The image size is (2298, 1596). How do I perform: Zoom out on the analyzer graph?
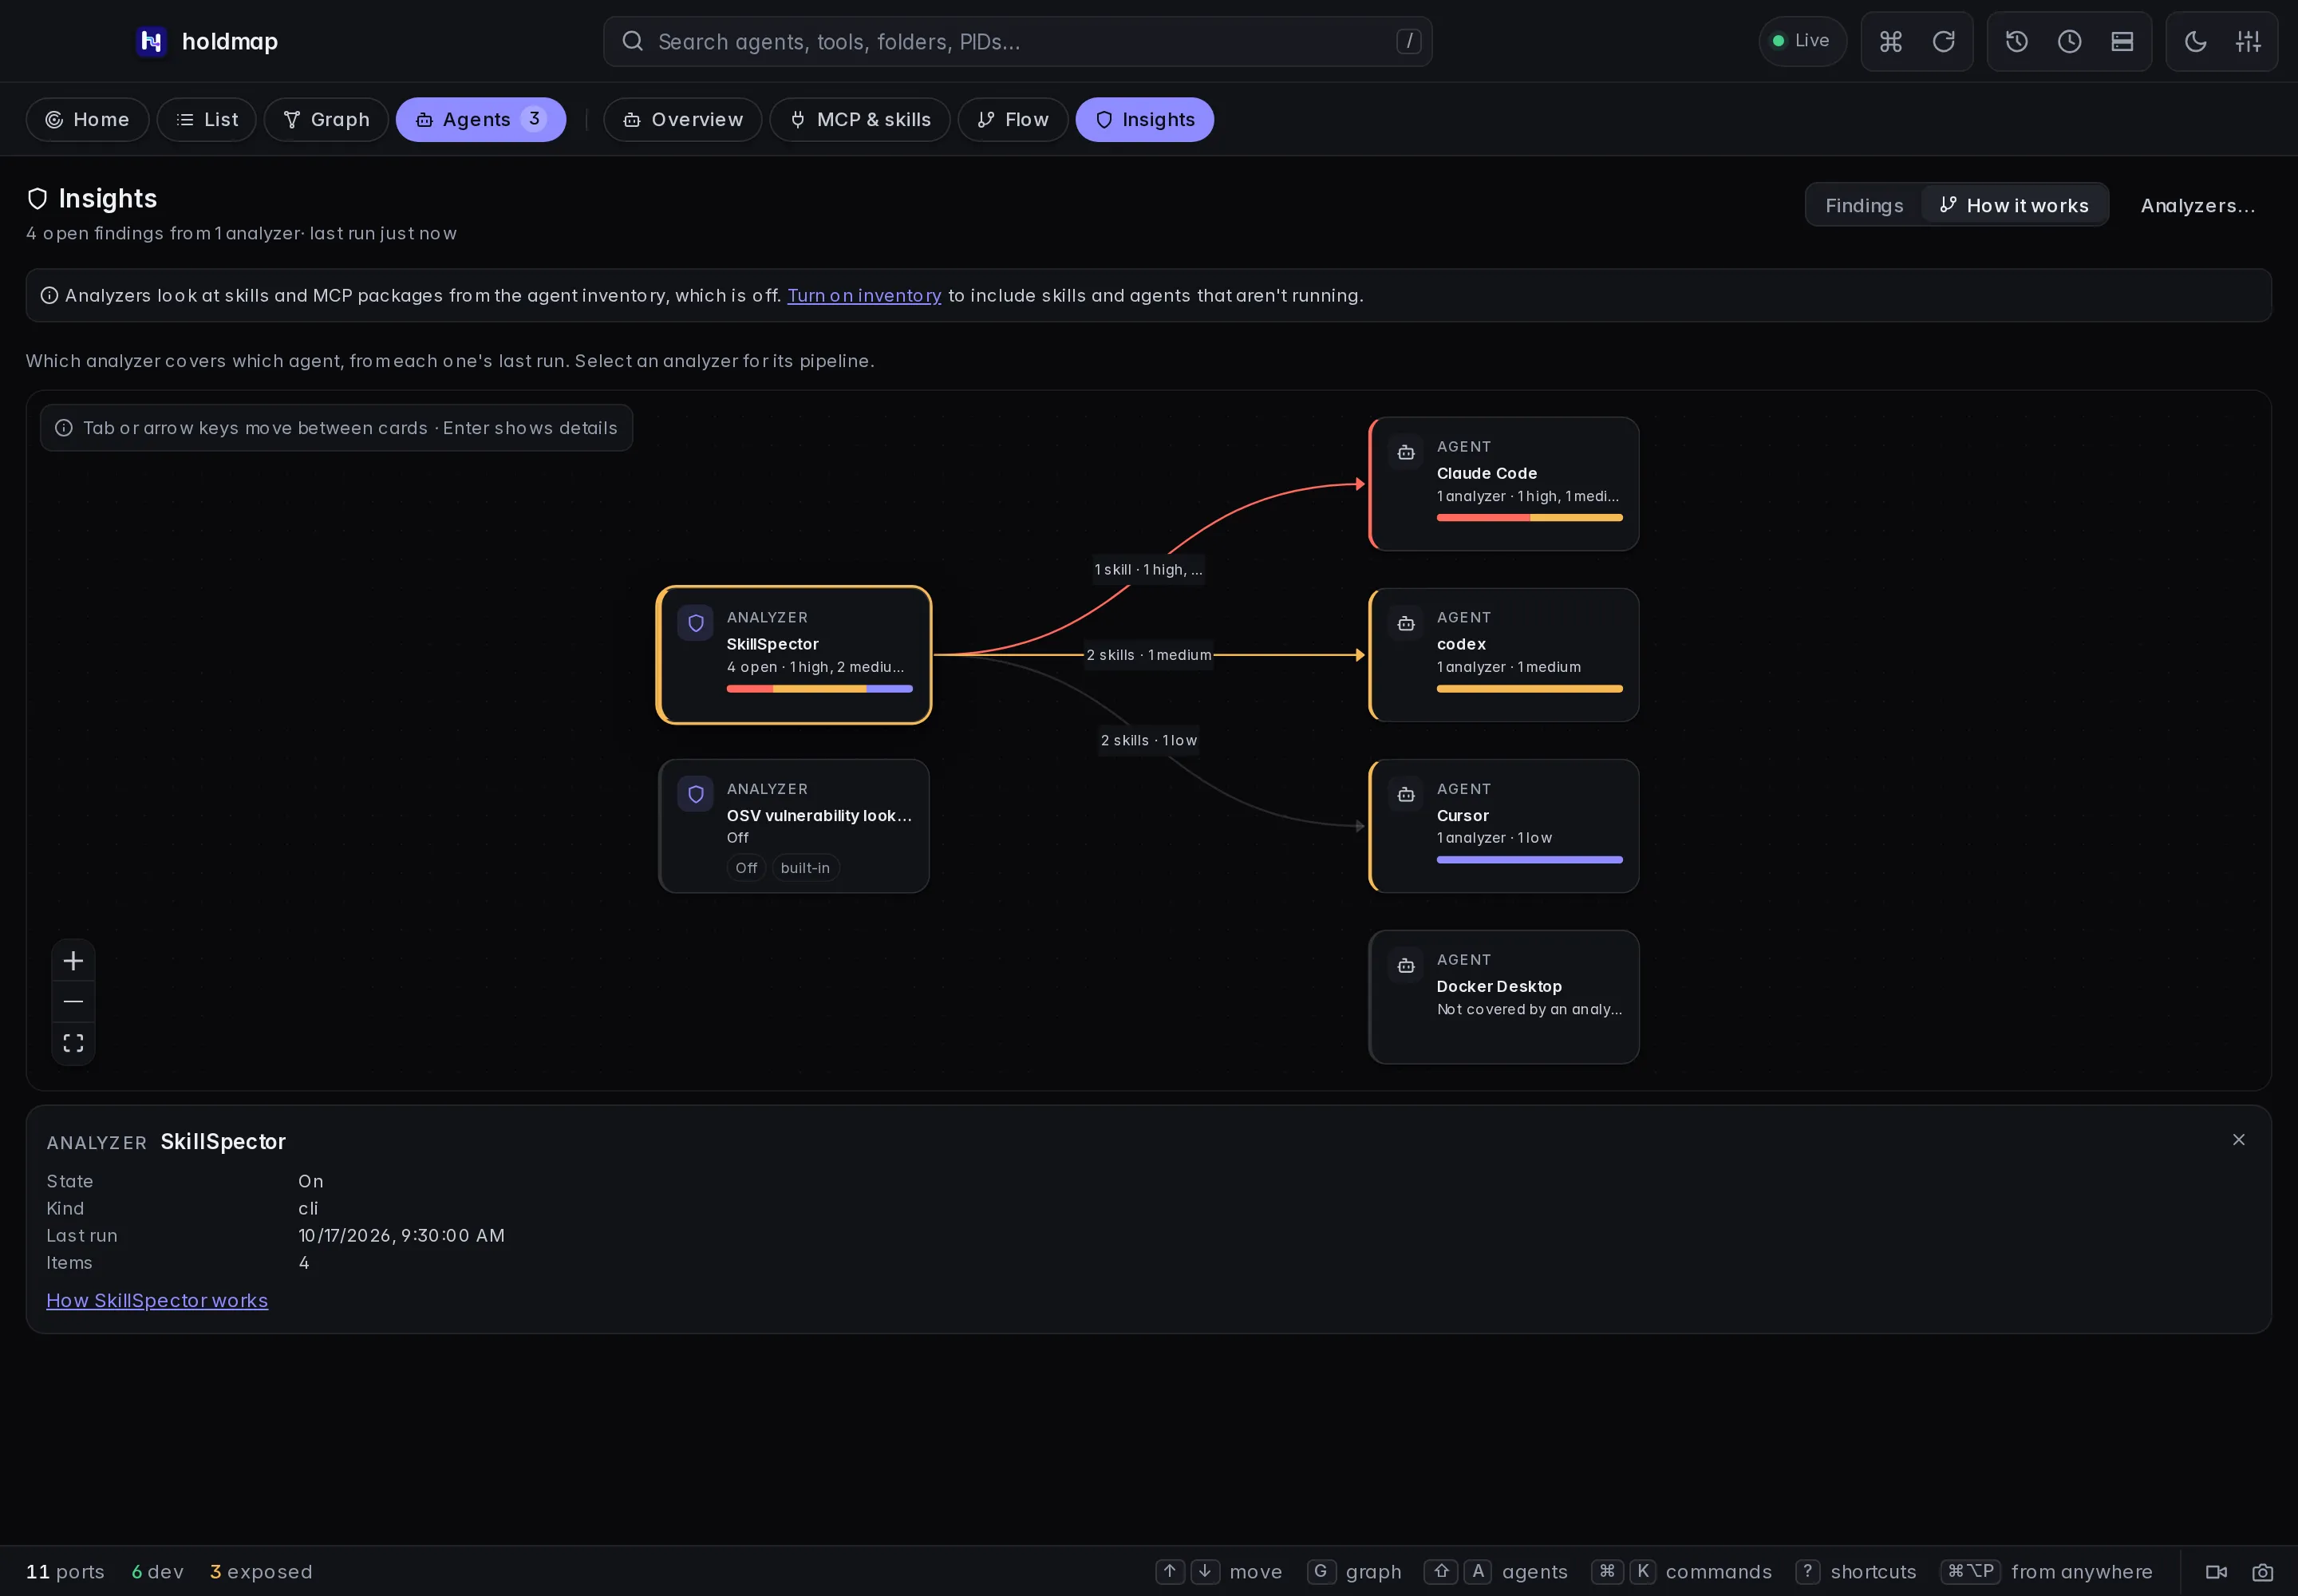(x=73, y=1001)
